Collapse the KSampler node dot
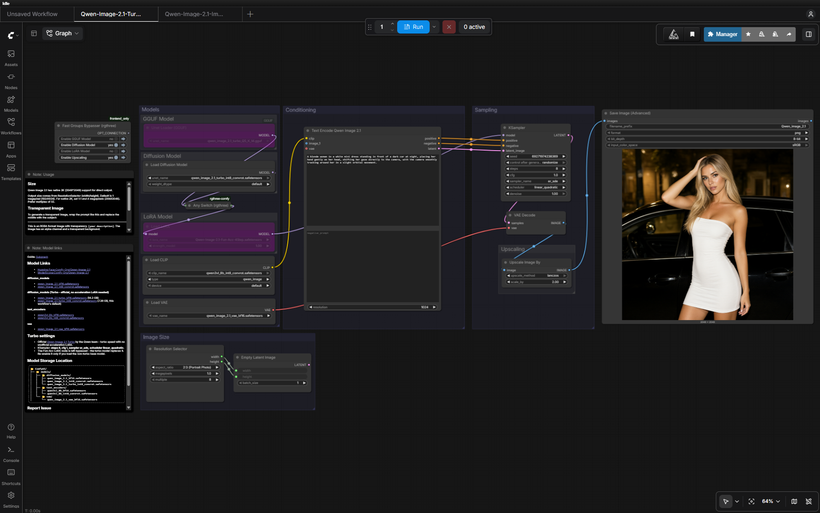Screen dimensions: 820x513 tap(505, 128)
